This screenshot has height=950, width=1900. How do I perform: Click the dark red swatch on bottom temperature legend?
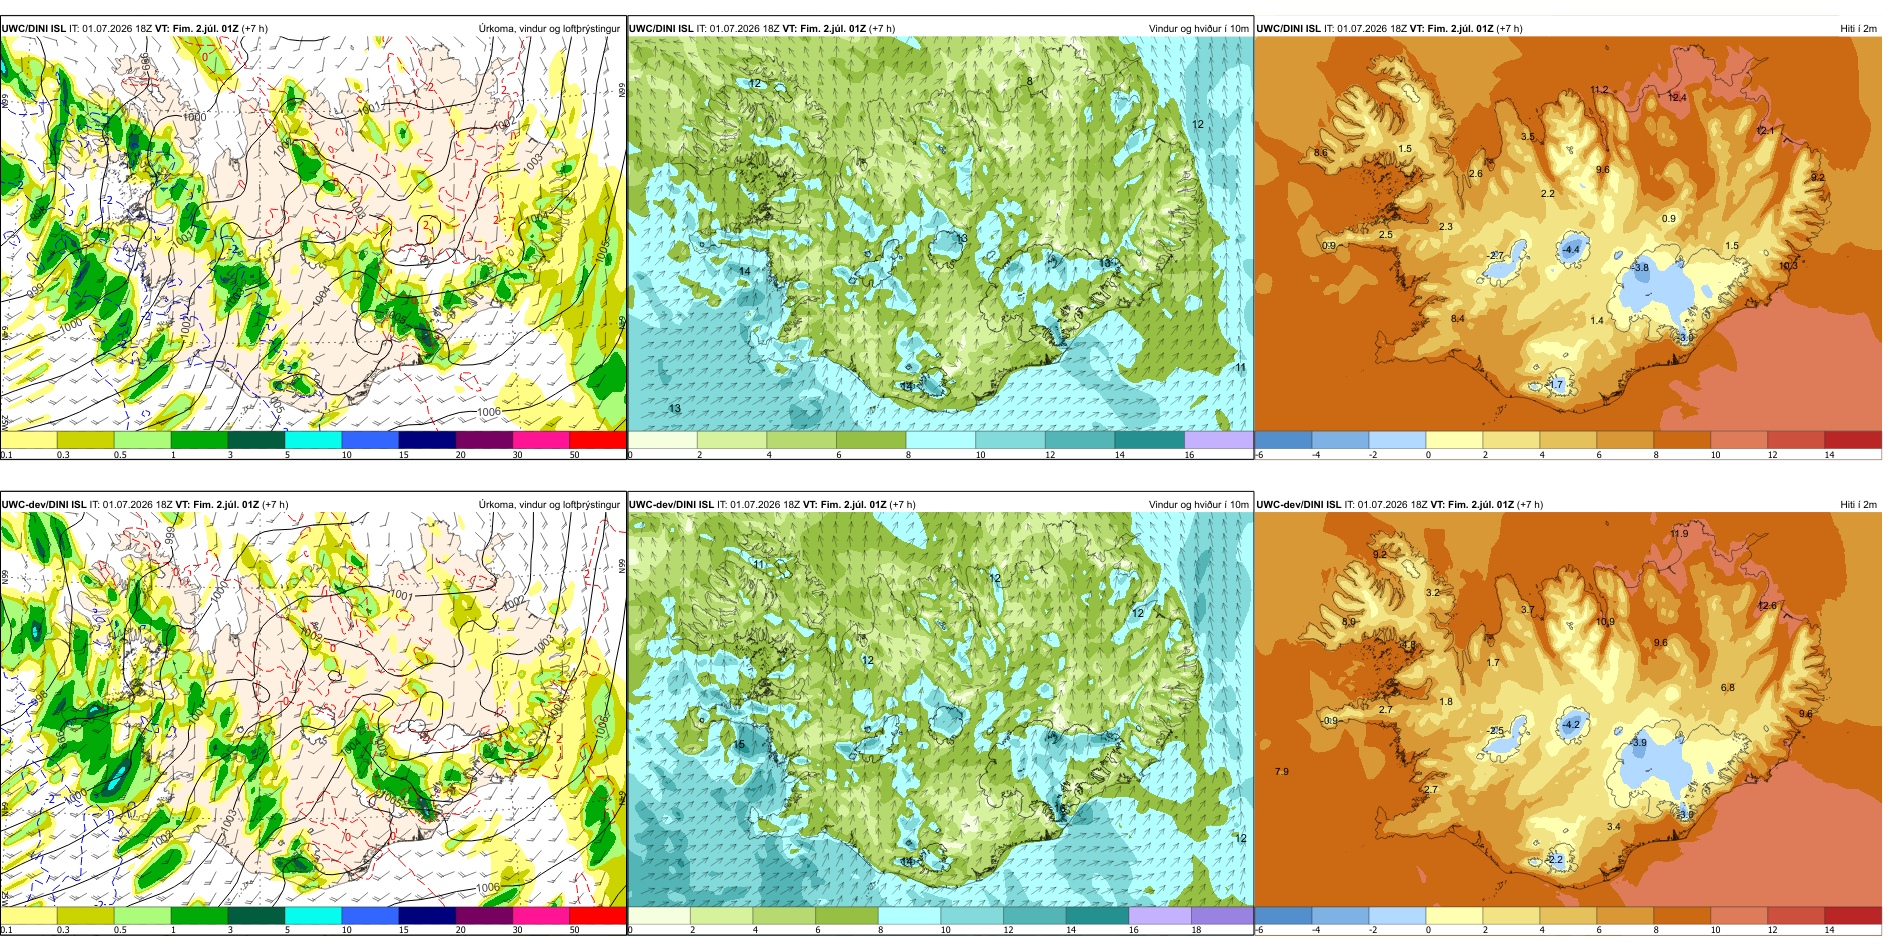(x=1853, y=915)
